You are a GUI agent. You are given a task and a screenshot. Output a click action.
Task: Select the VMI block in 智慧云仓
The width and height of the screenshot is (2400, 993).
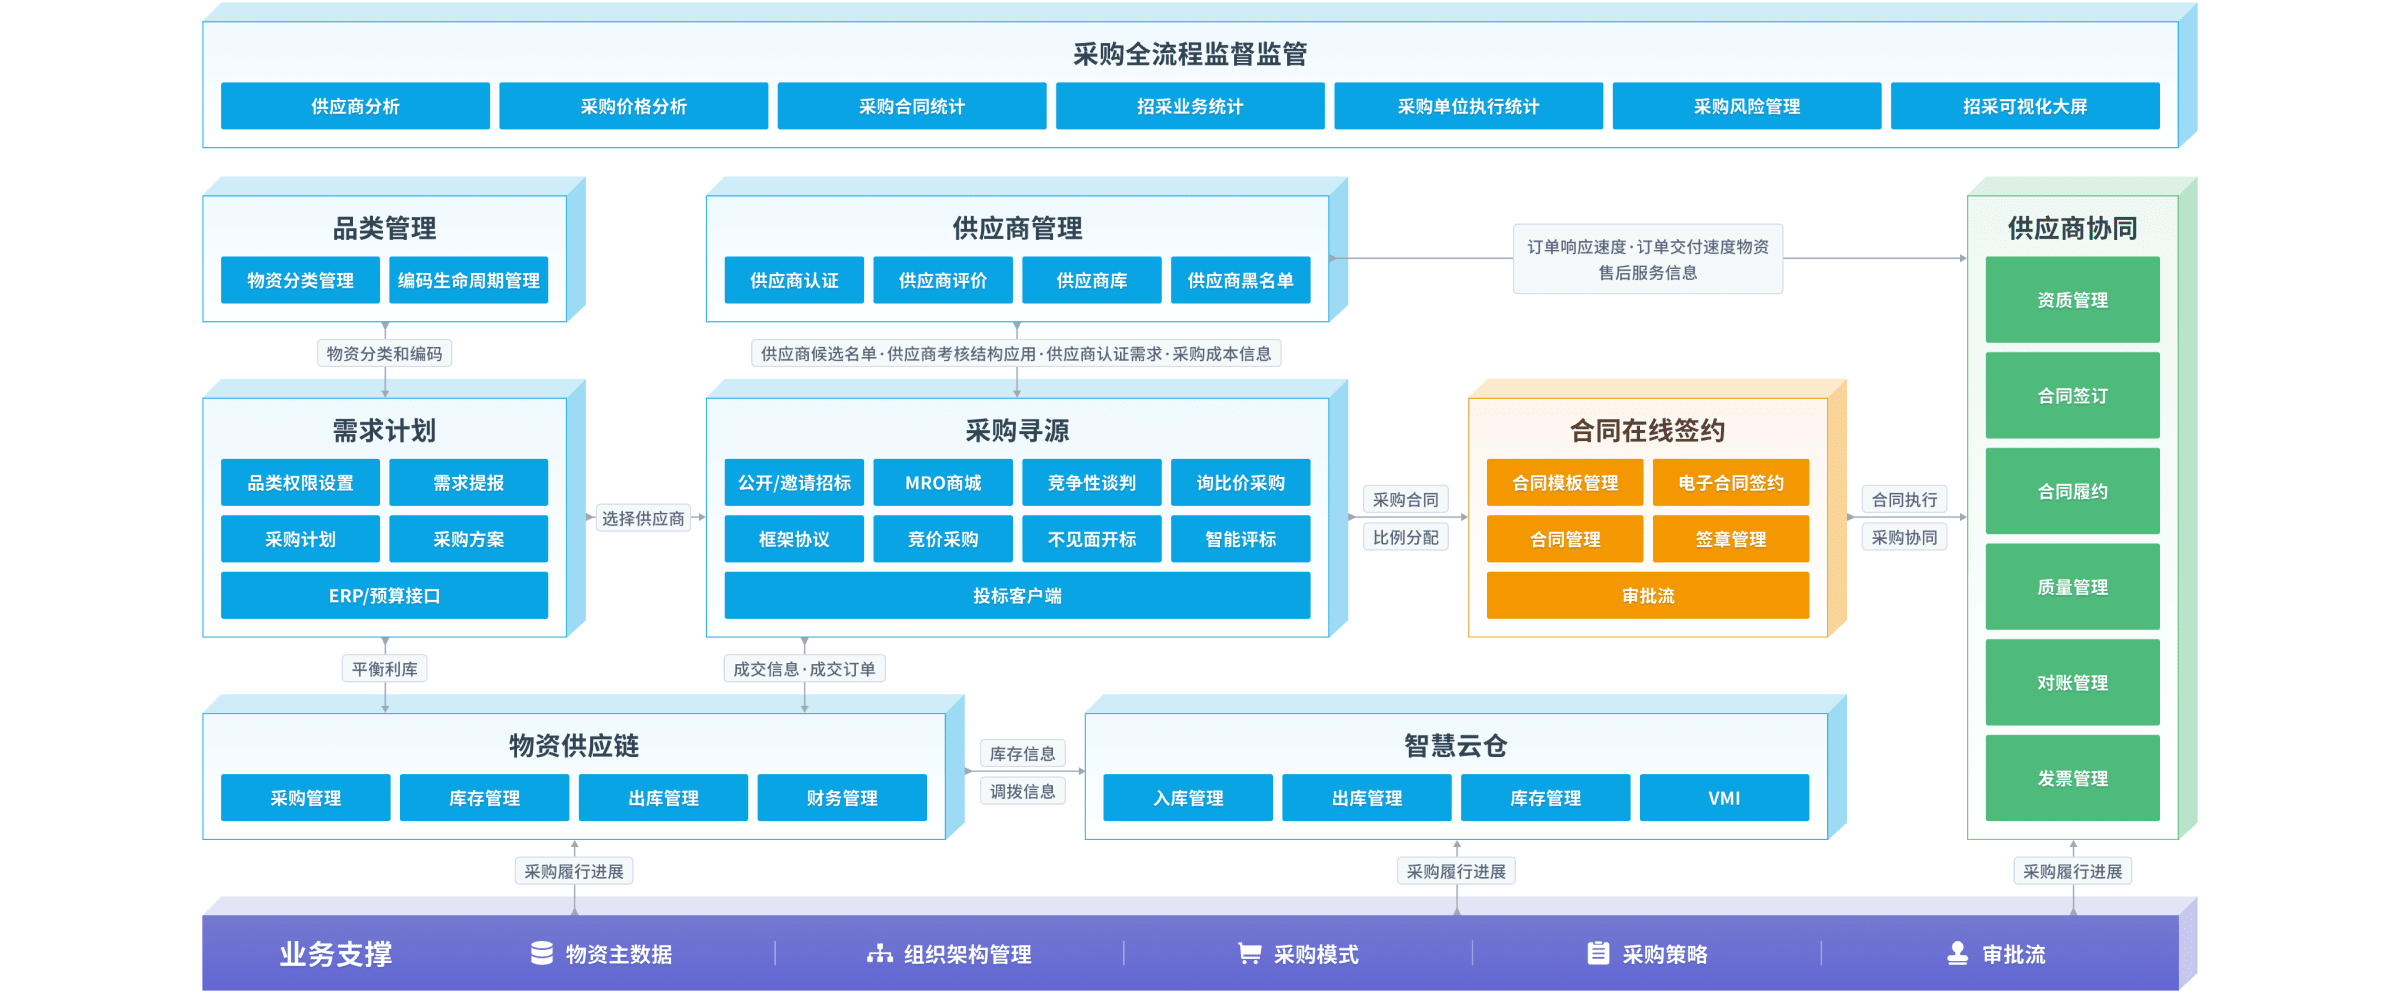click(1724, 798)
